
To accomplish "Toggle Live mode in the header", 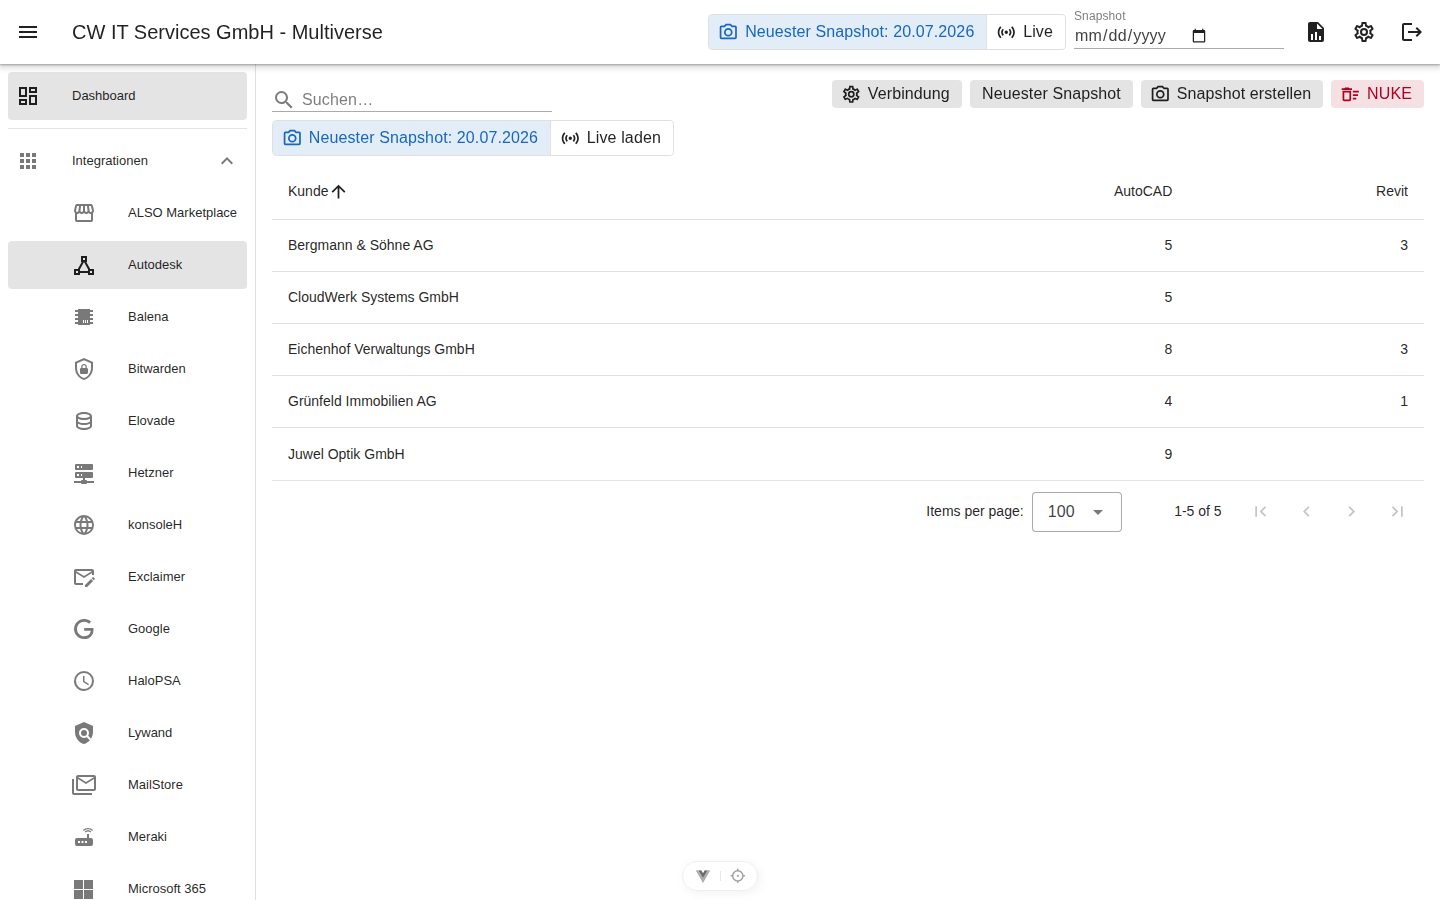I will point(1025,32).
